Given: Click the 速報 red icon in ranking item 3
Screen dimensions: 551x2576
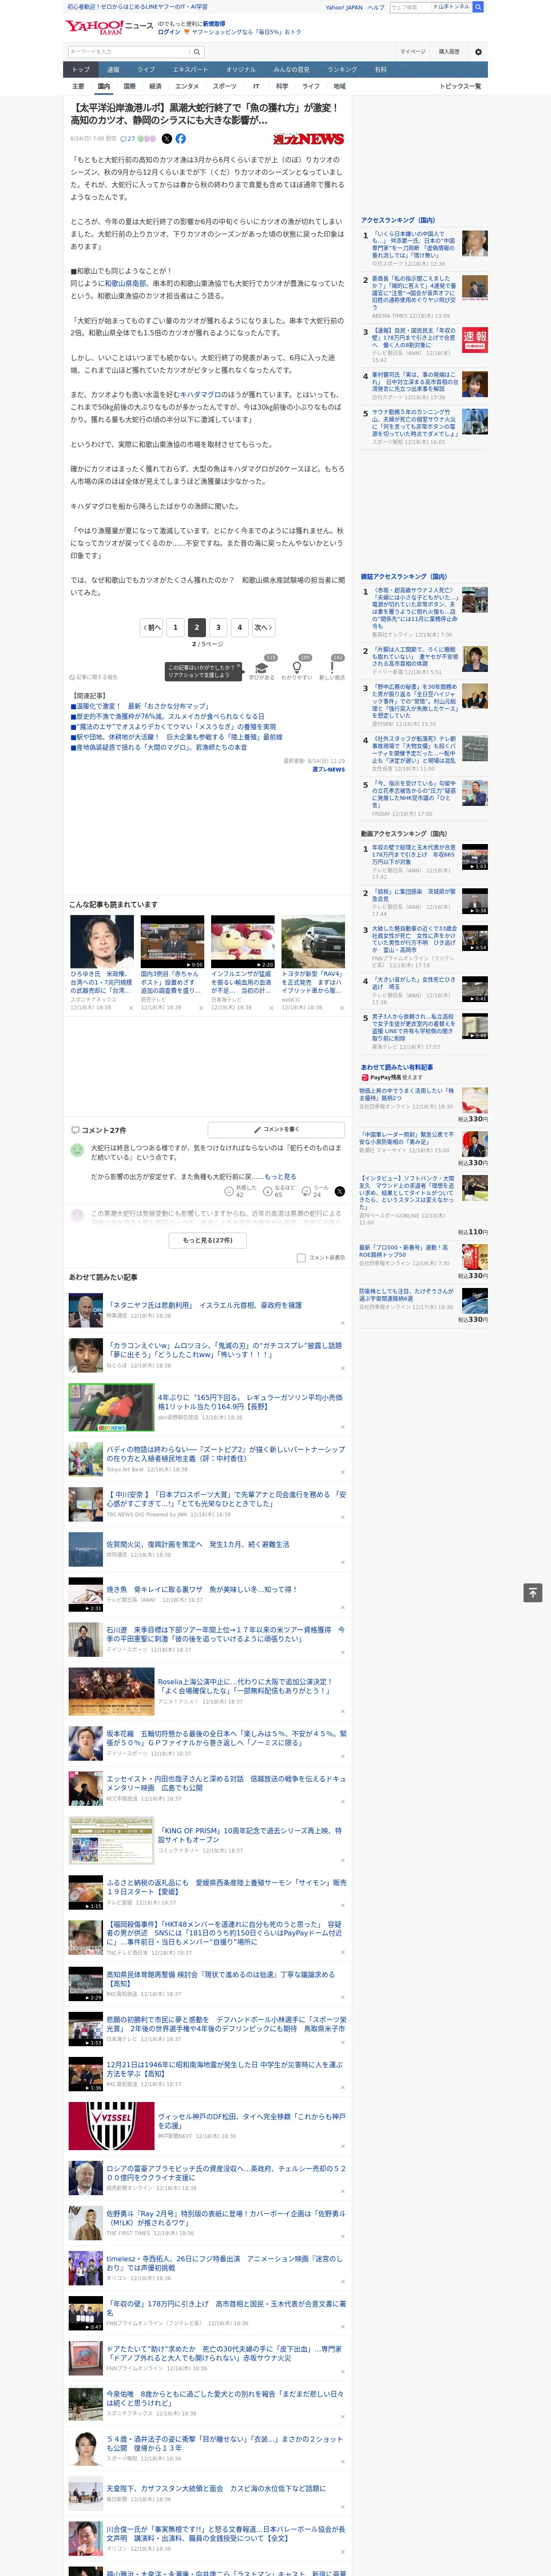Looking at the screenshot, I should pyautogui.click(x=474, y=340).
